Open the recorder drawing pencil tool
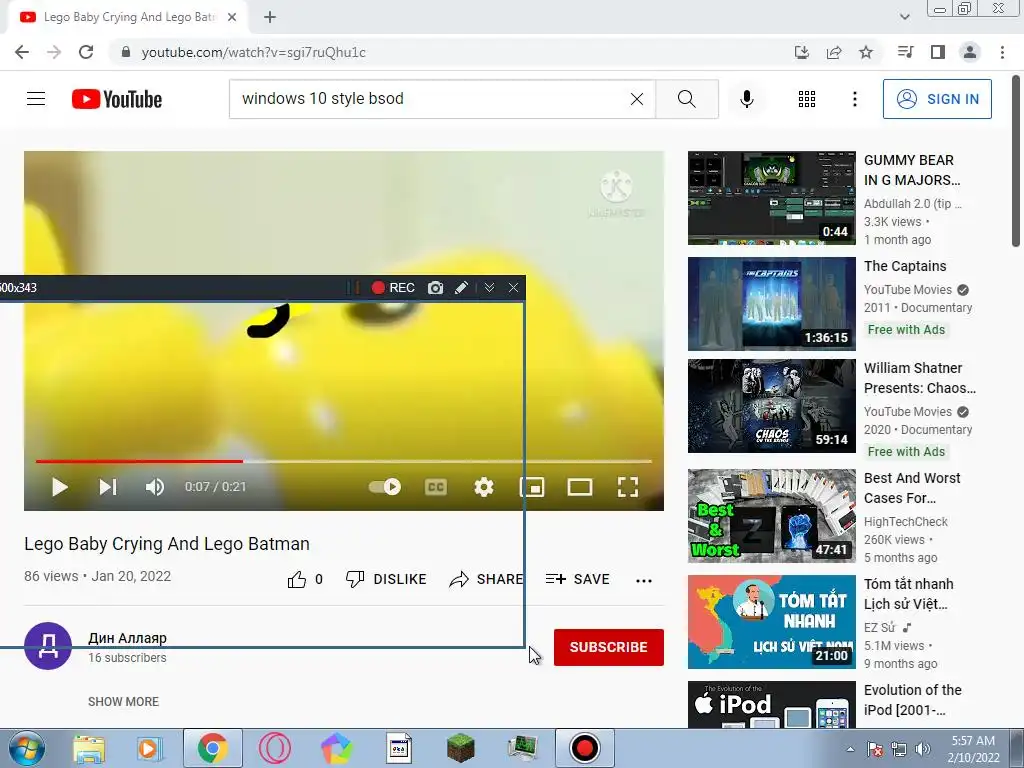 [x=461, y=288]
